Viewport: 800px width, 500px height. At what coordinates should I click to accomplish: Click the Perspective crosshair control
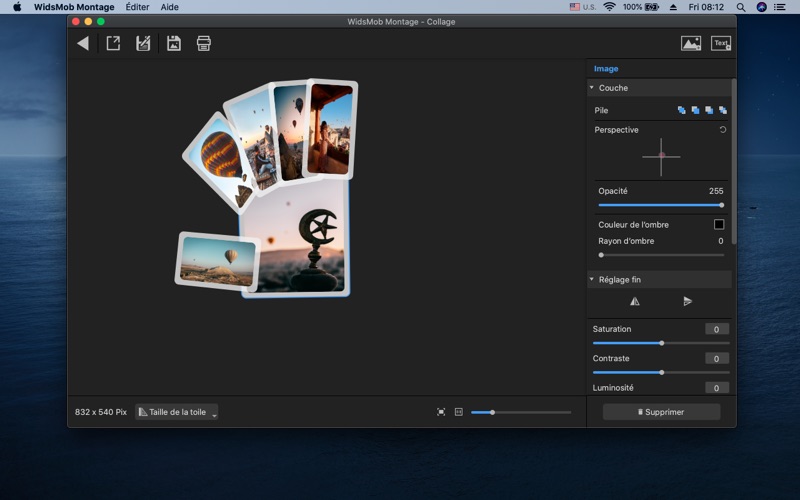tap(661, 157)
